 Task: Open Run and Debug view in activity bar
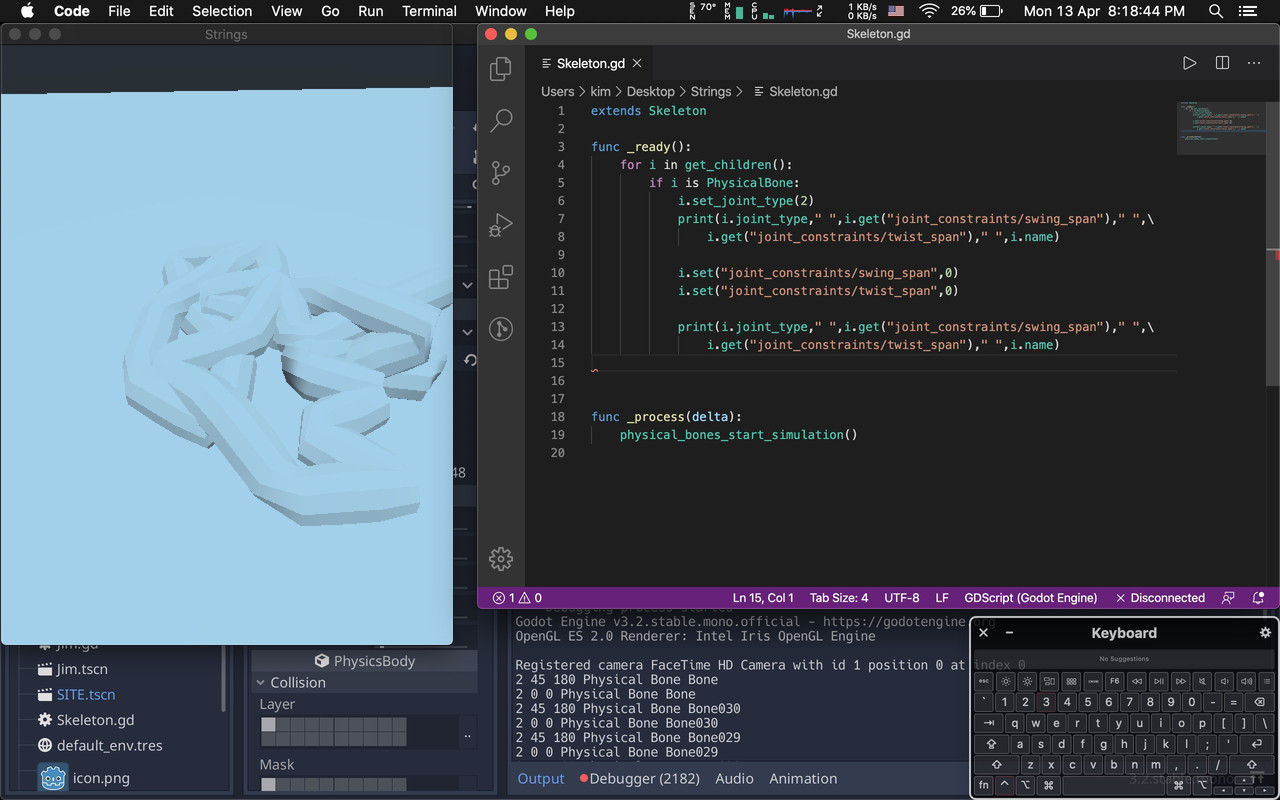[x=501, y=225]
